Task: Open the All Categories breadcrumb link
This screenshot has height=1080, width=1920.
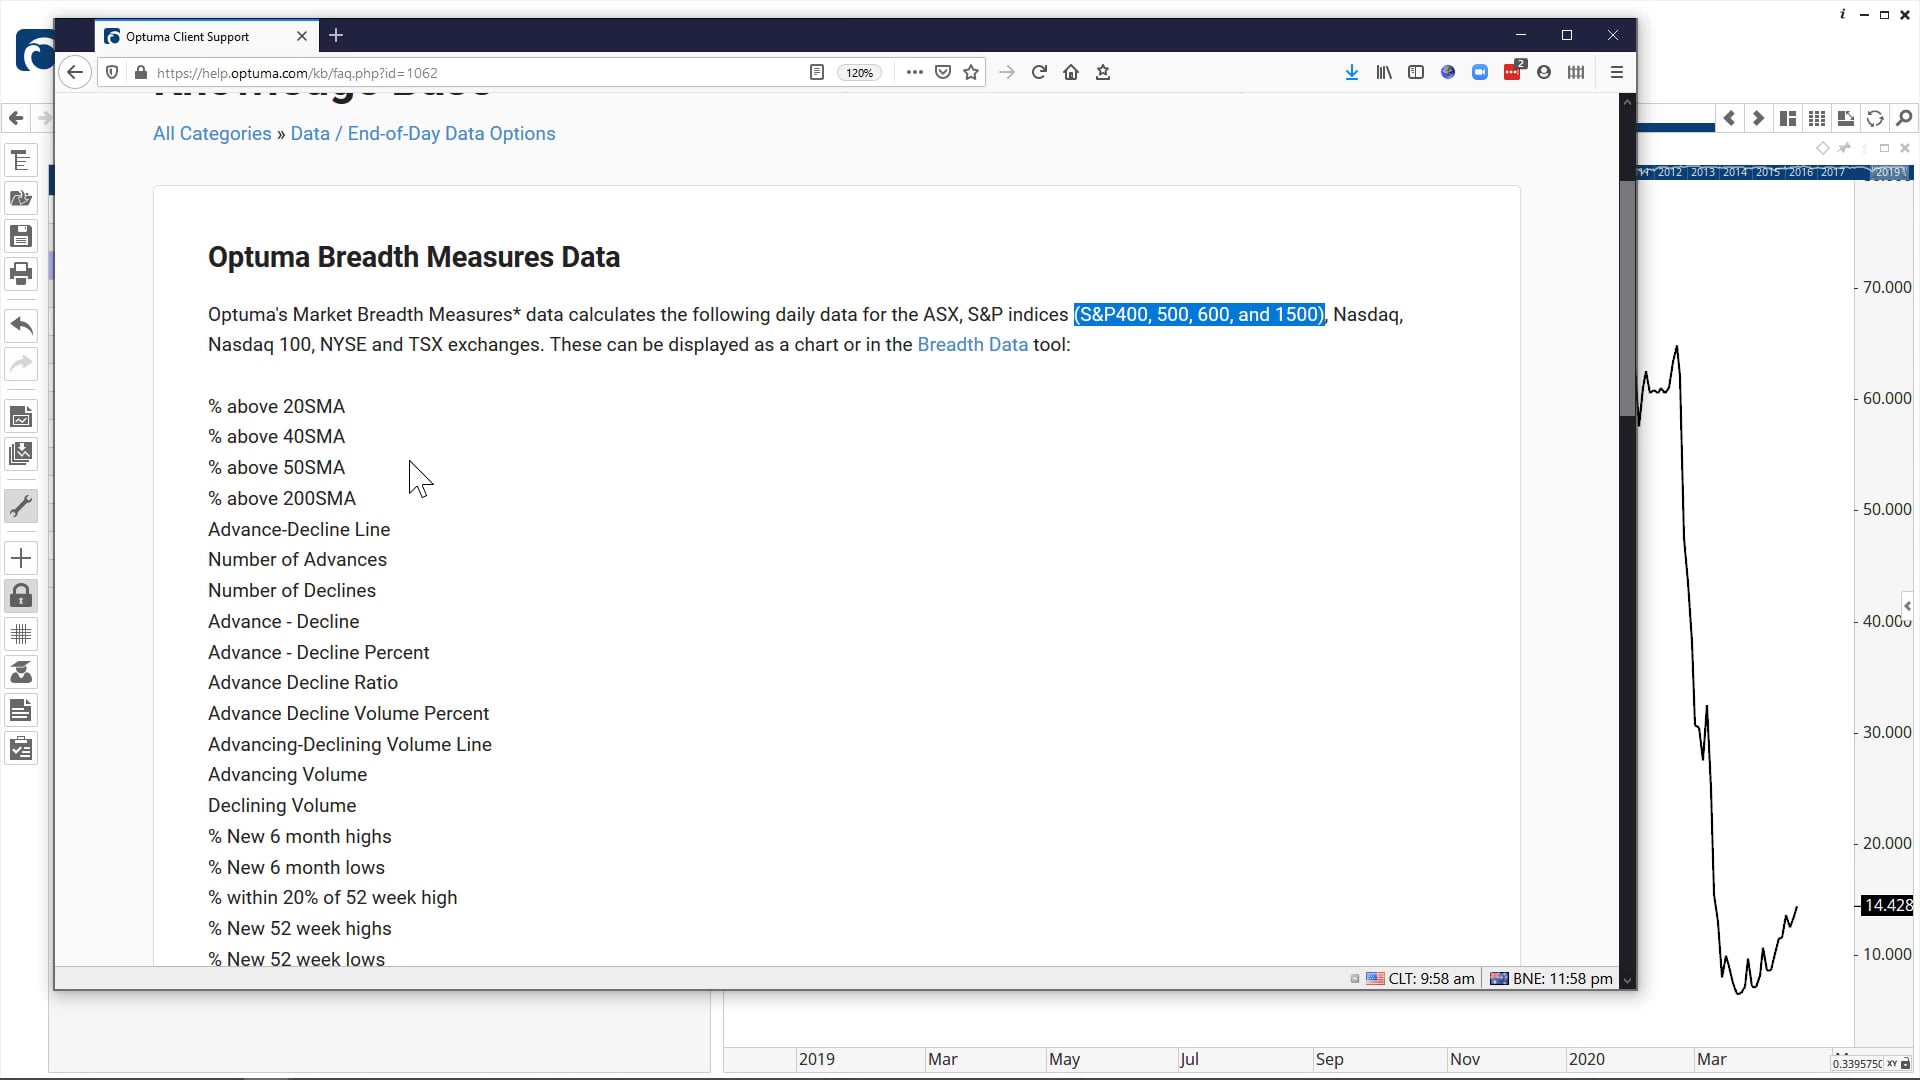Action: click(212, 134)
